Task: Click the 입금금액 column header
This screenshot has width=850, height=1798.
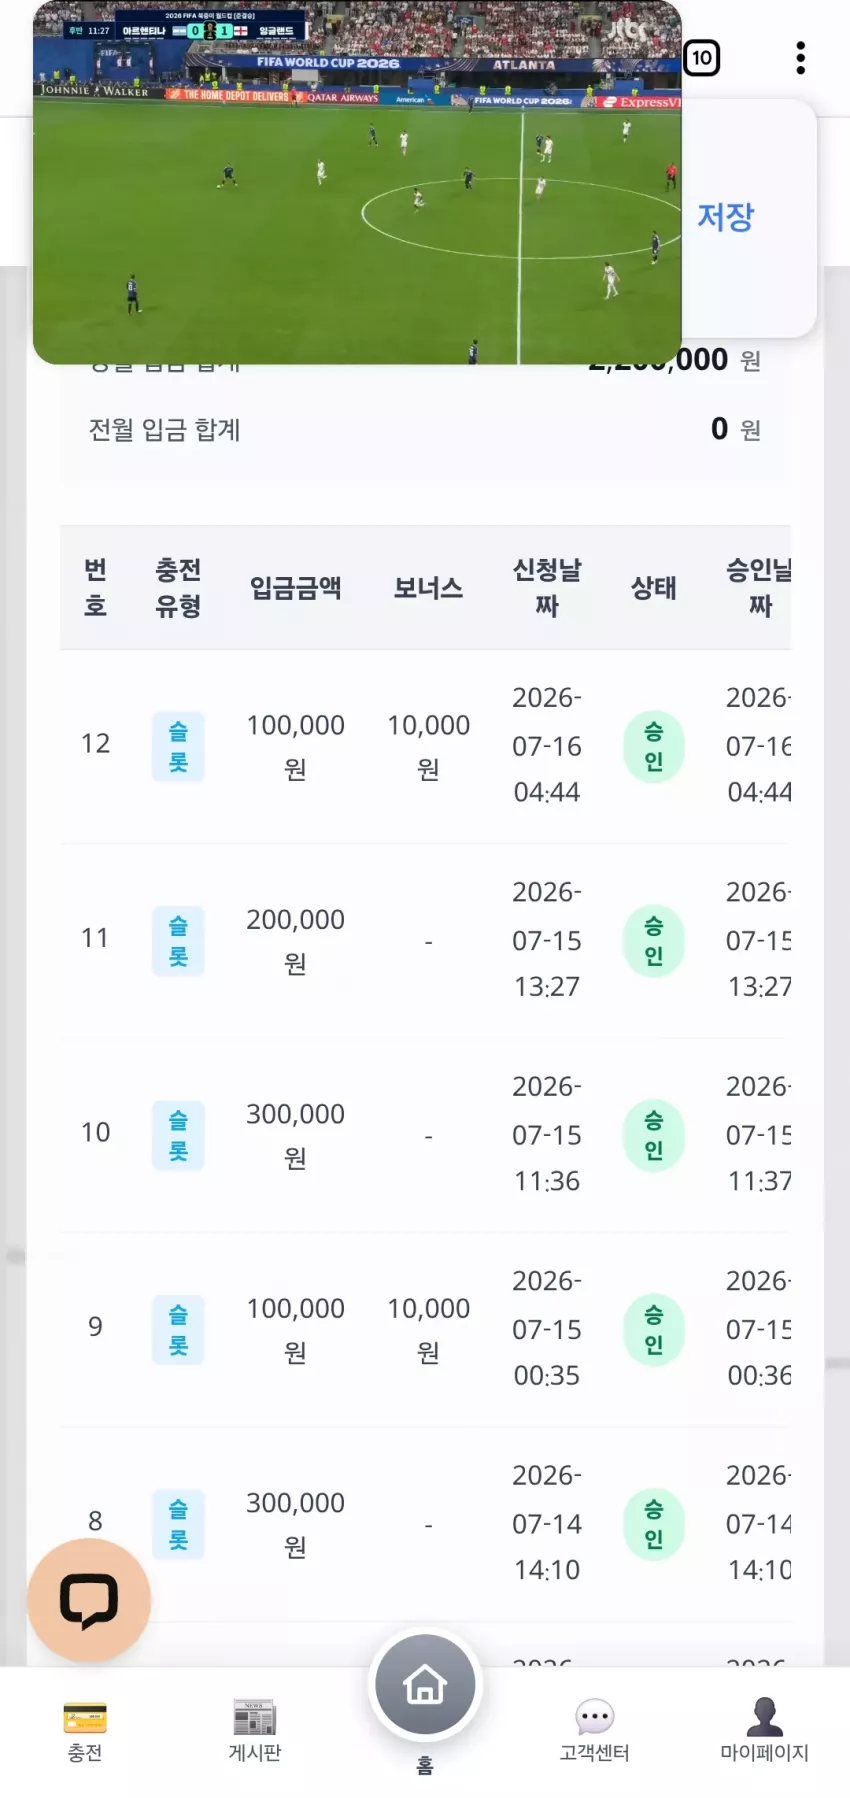Action: click(x=296, y=588)
